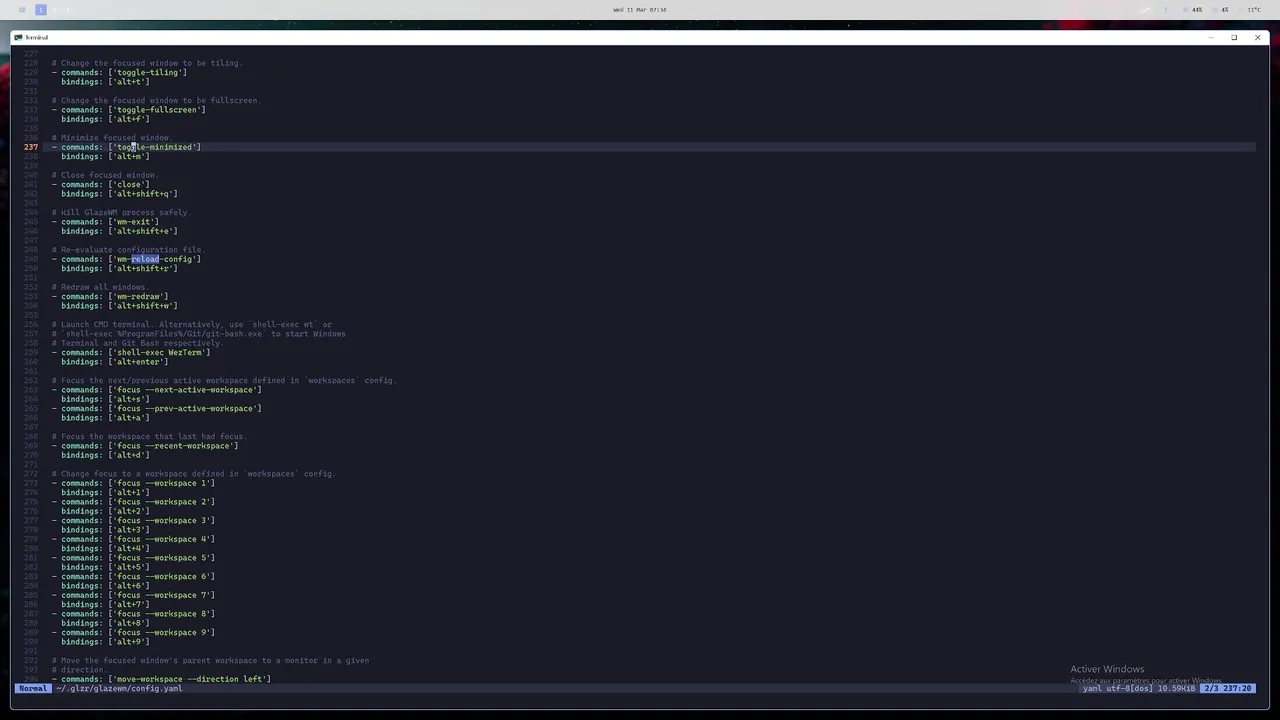
Task: Click the 'focus --workspace 8' command
Action: tap(163, 614)
